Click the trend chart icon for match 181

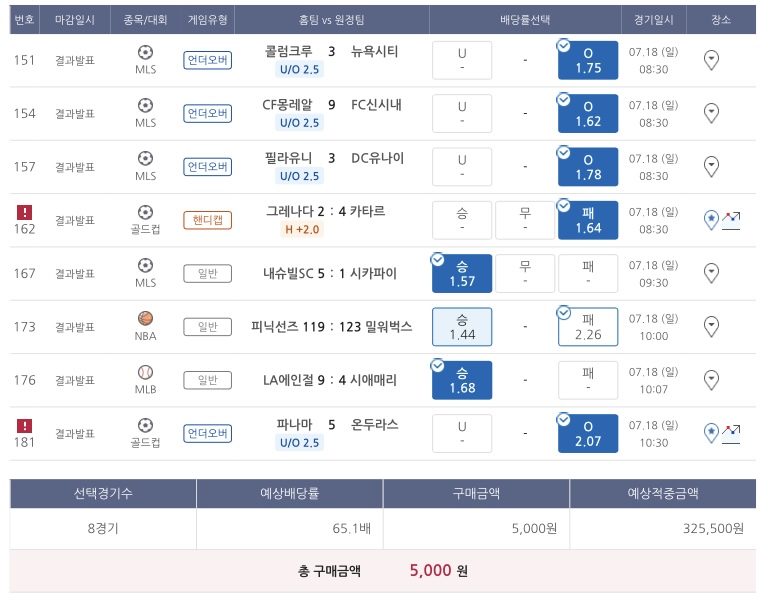tap(732, 432)
